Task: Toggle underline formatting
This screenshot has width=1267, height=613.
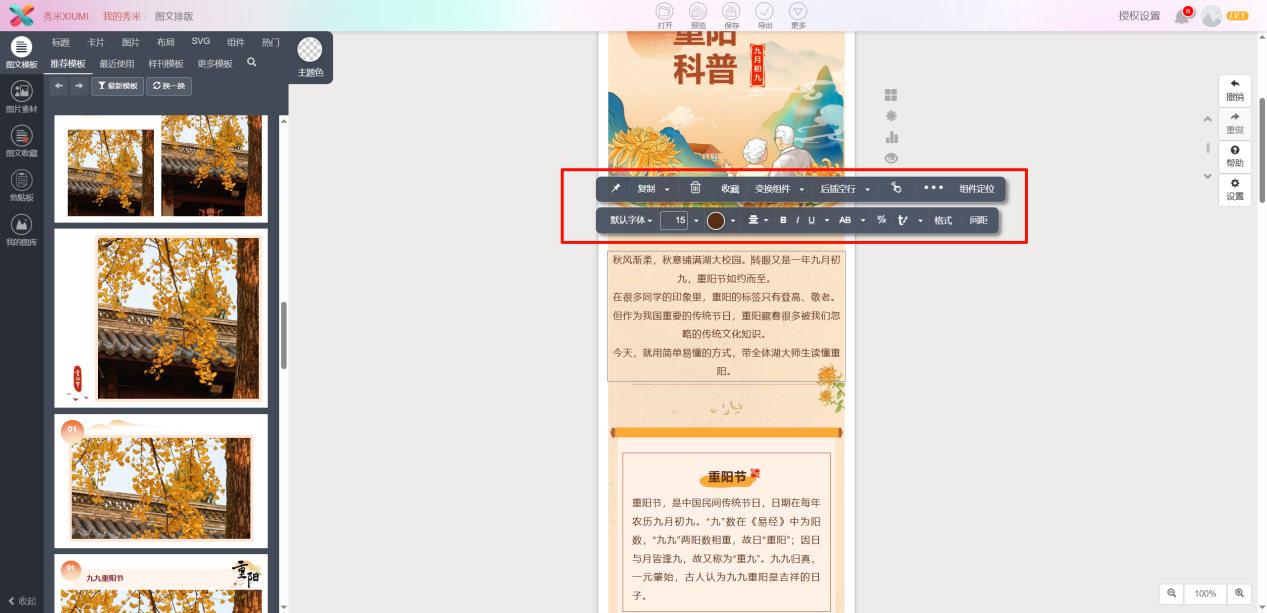Action: point(811,220)
